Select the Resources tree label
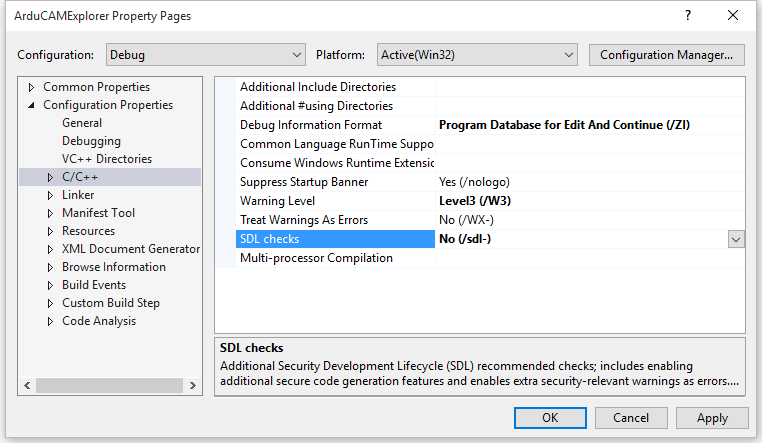762x443 pixels. [88, 231]
